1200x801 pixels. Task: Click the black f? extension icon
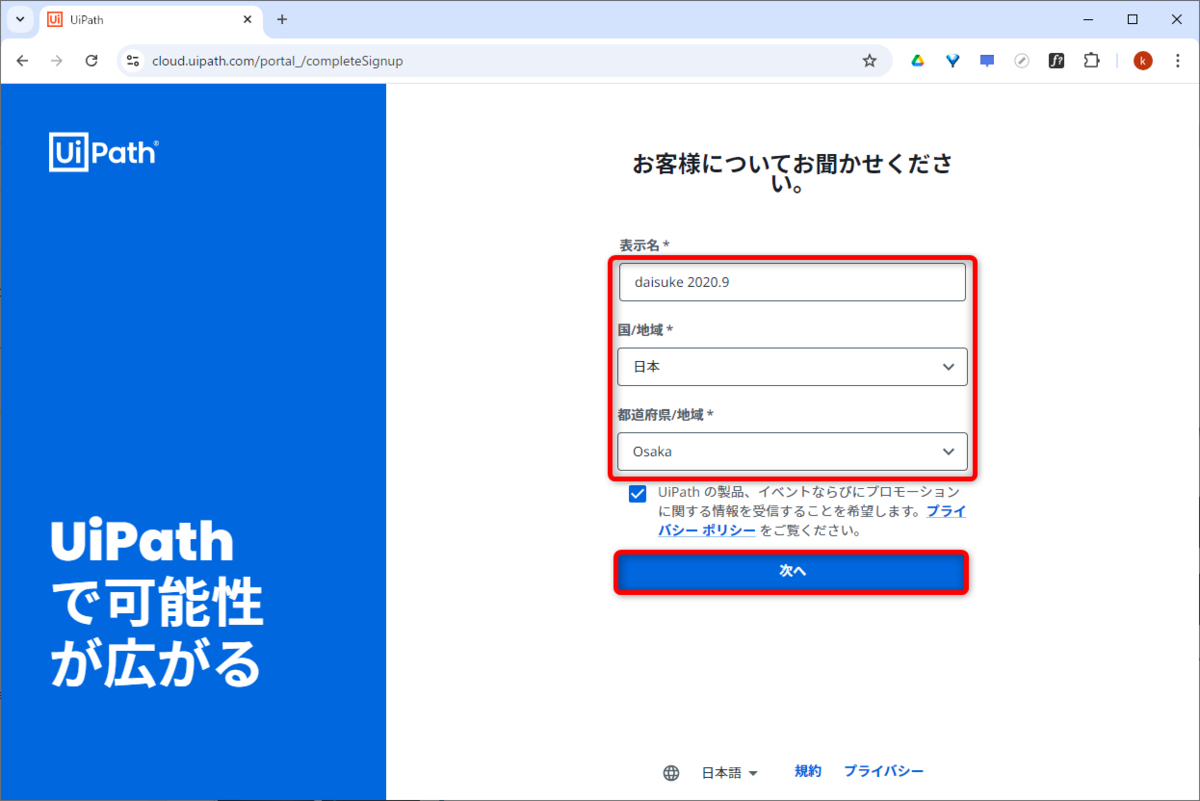click(1056, 61)
